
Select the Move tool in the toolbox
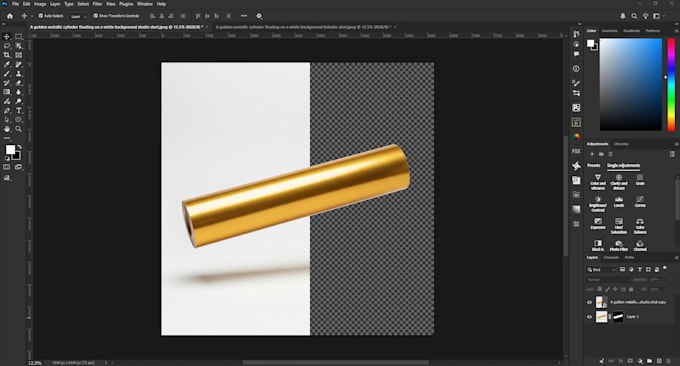(x=7, y=37)
